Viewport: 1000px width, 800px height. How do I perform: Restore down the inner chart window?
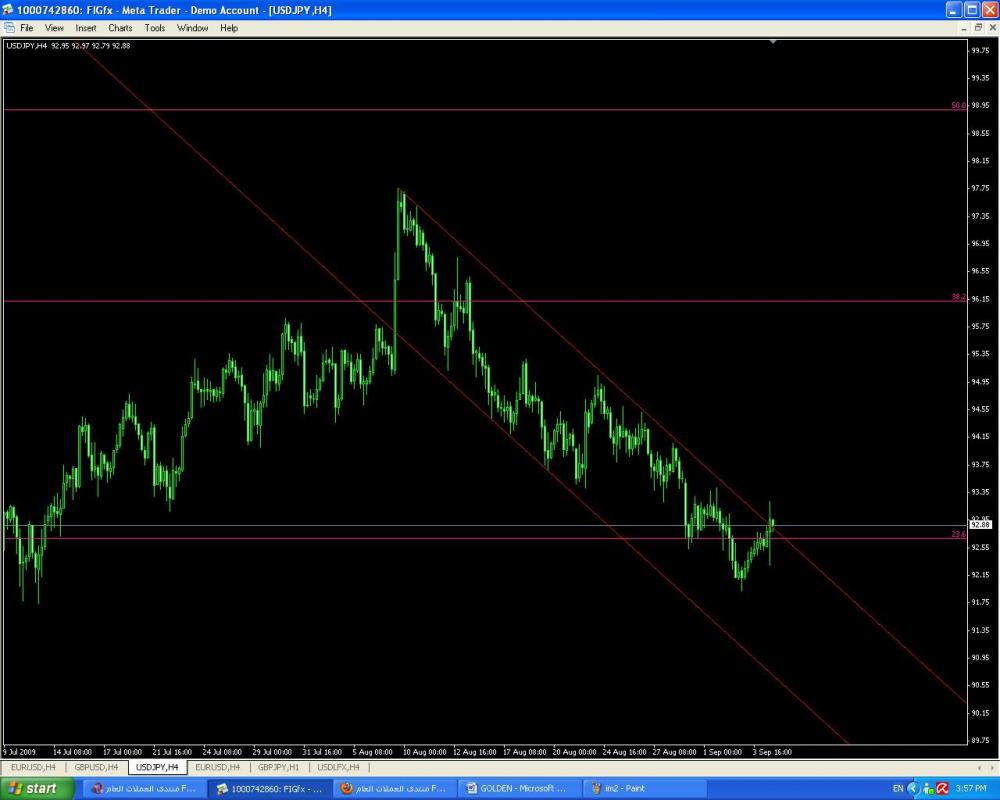(x=978, y=28)
